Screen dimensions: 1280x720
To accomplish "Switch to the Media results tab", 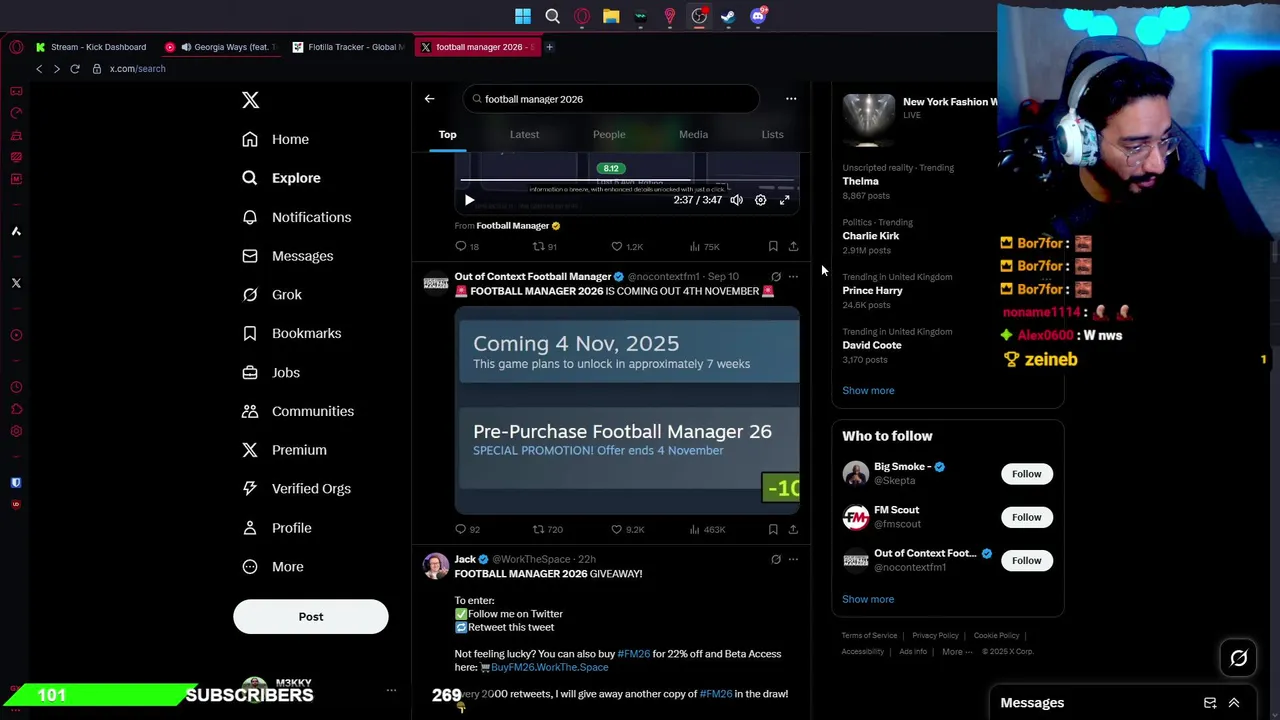I will pos(693,134).
